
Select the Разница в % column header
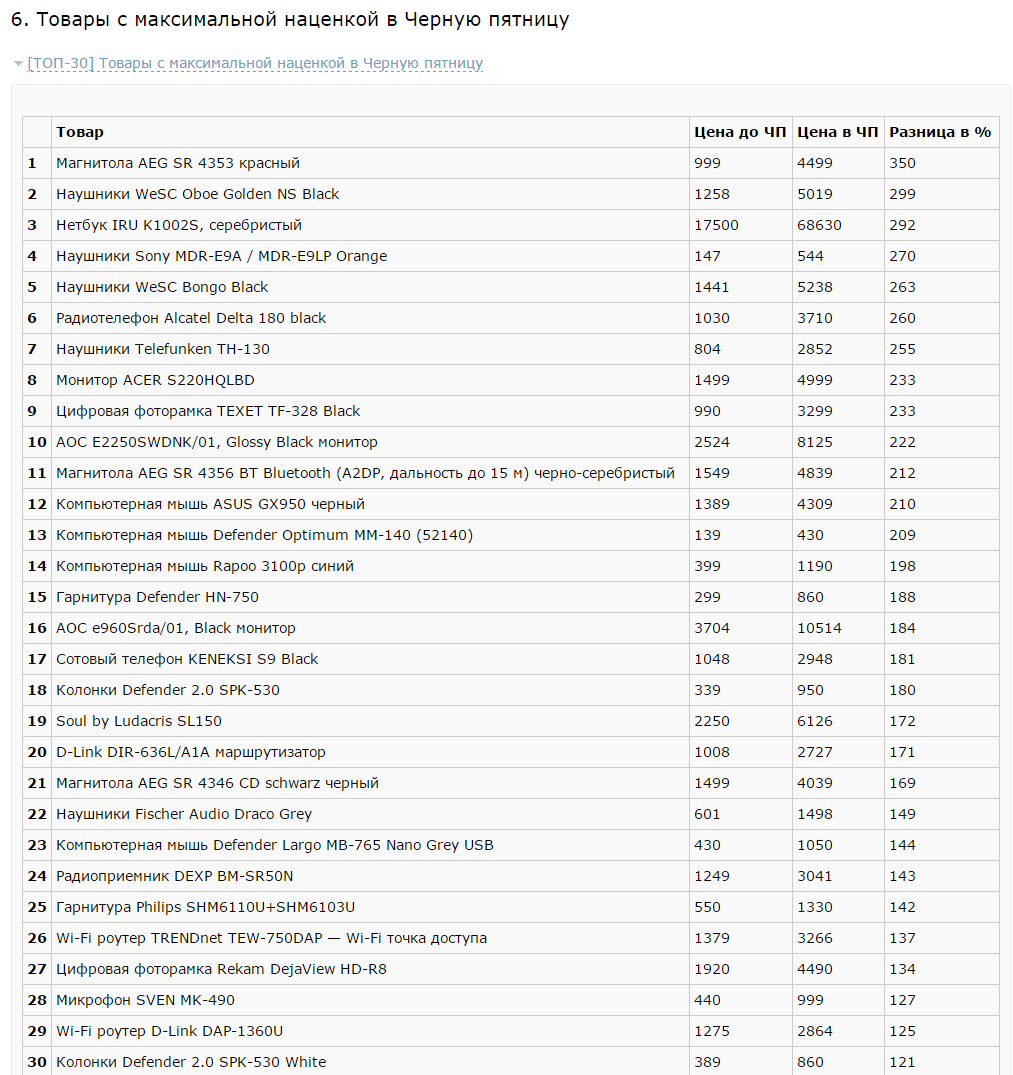point(941,132)
